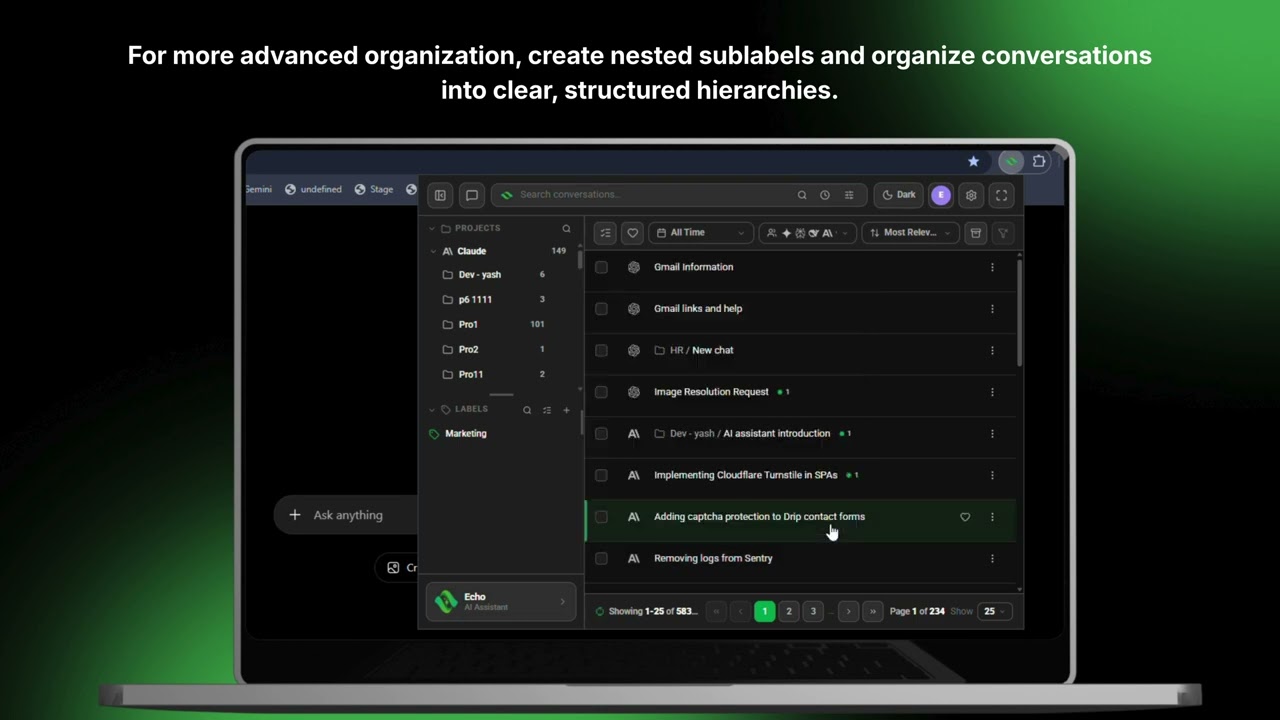Select checkbox for HR / New chat
Screen dimensions: 1280x720
tap(601, 350)
